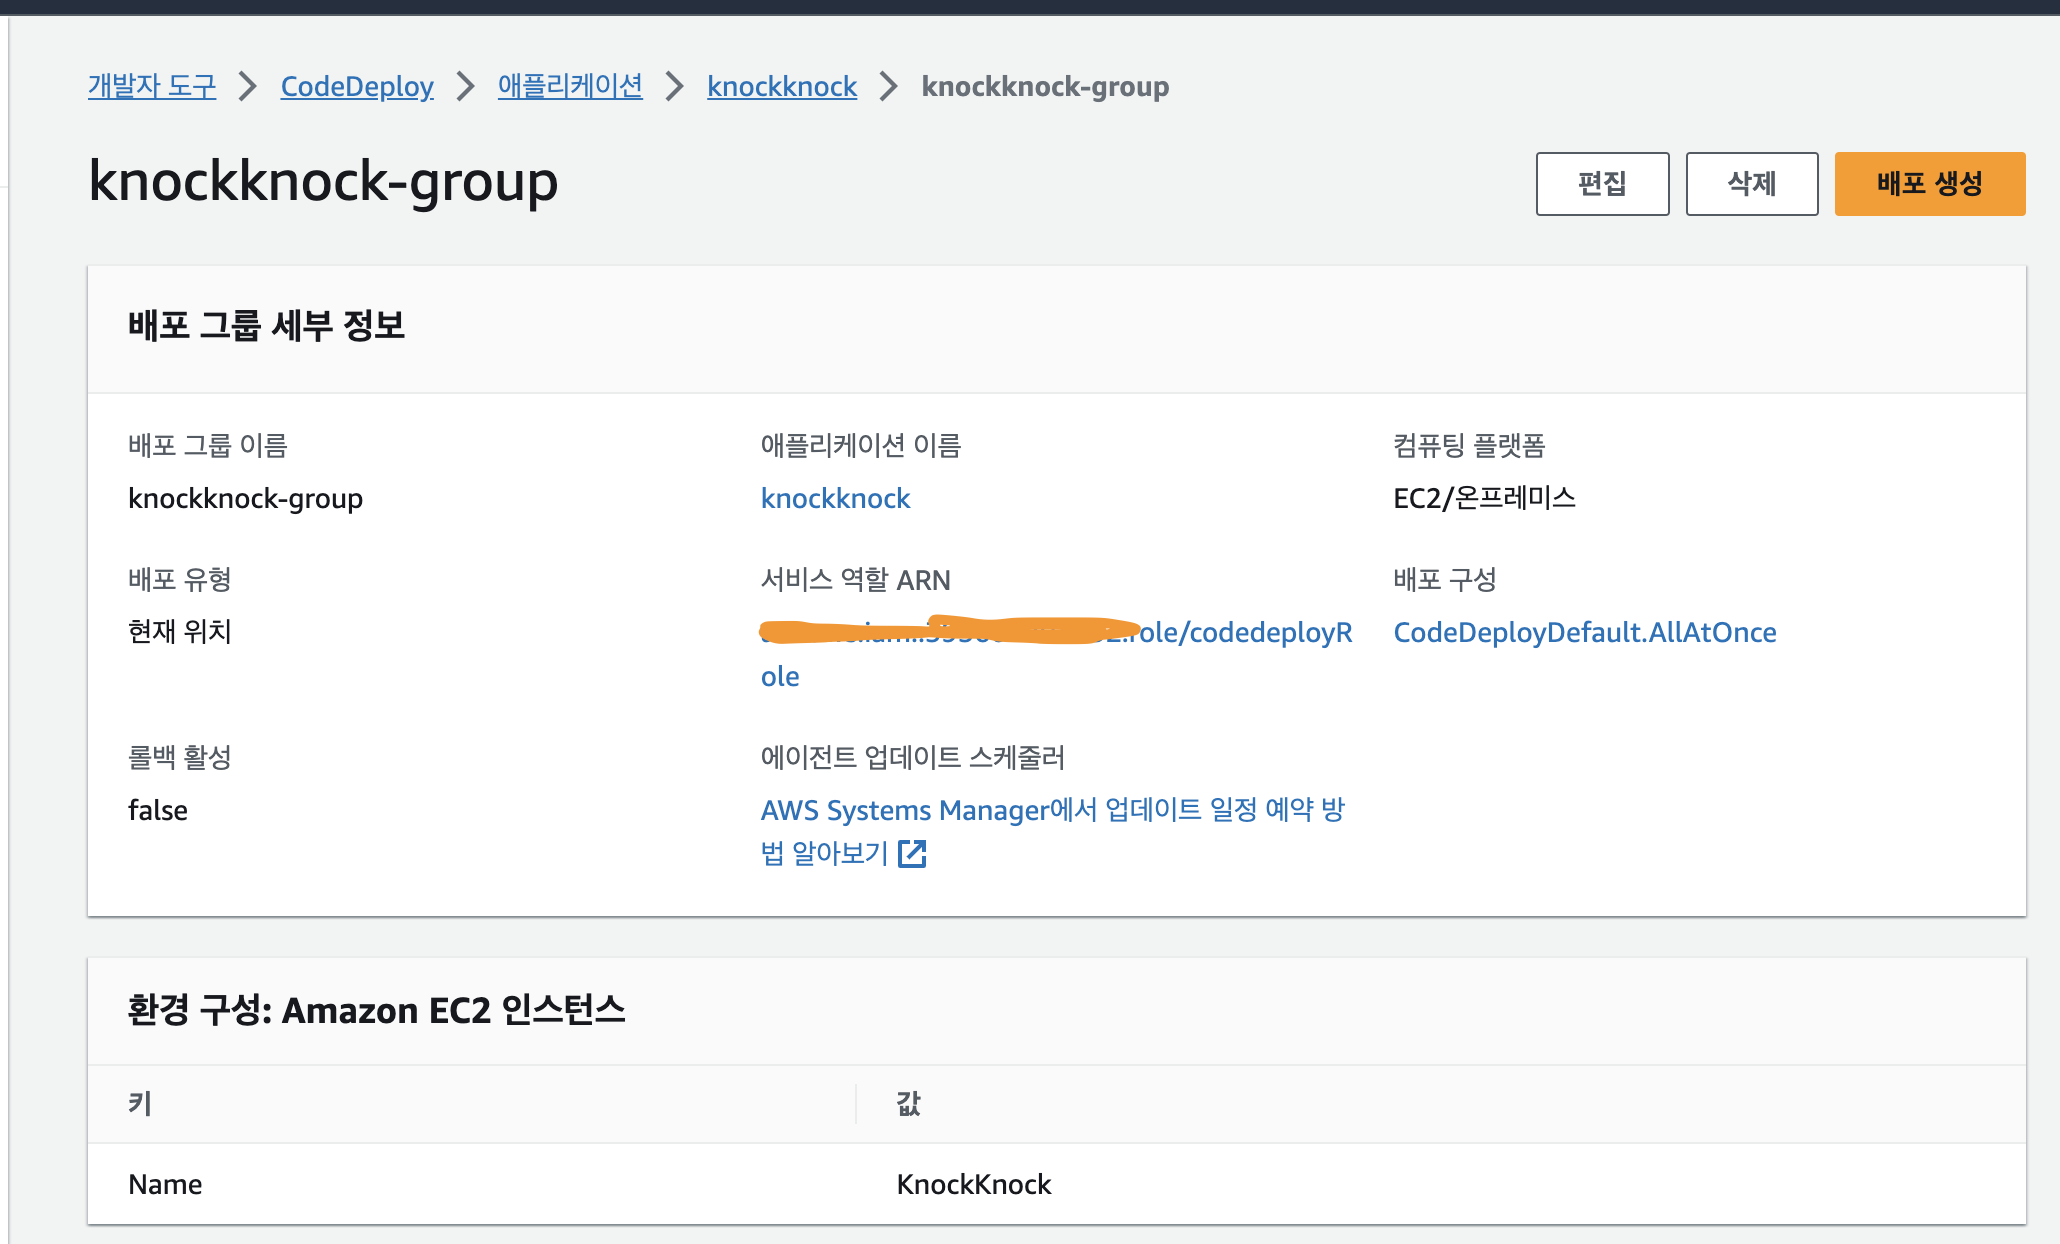Click the 키 column header

click(x=140, y=1103)
